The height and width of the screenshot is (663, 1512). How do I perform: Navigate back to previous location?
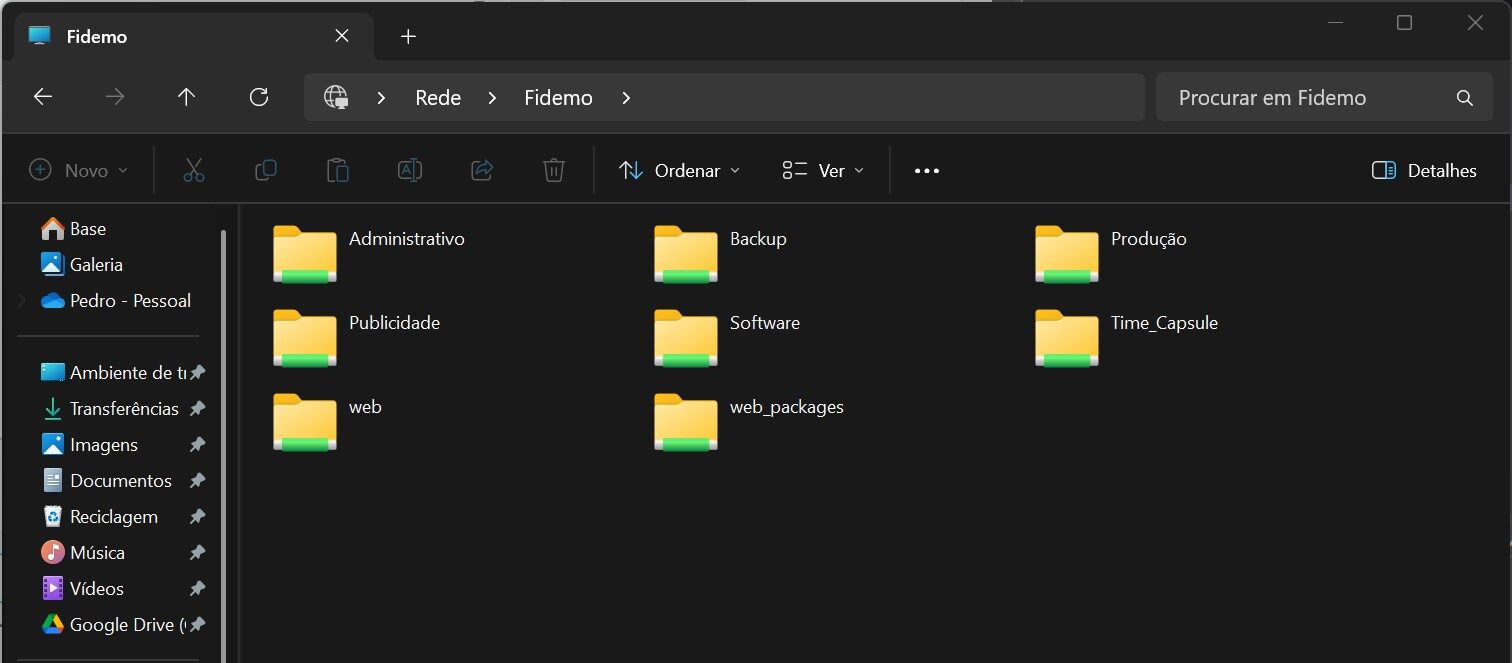43,97
